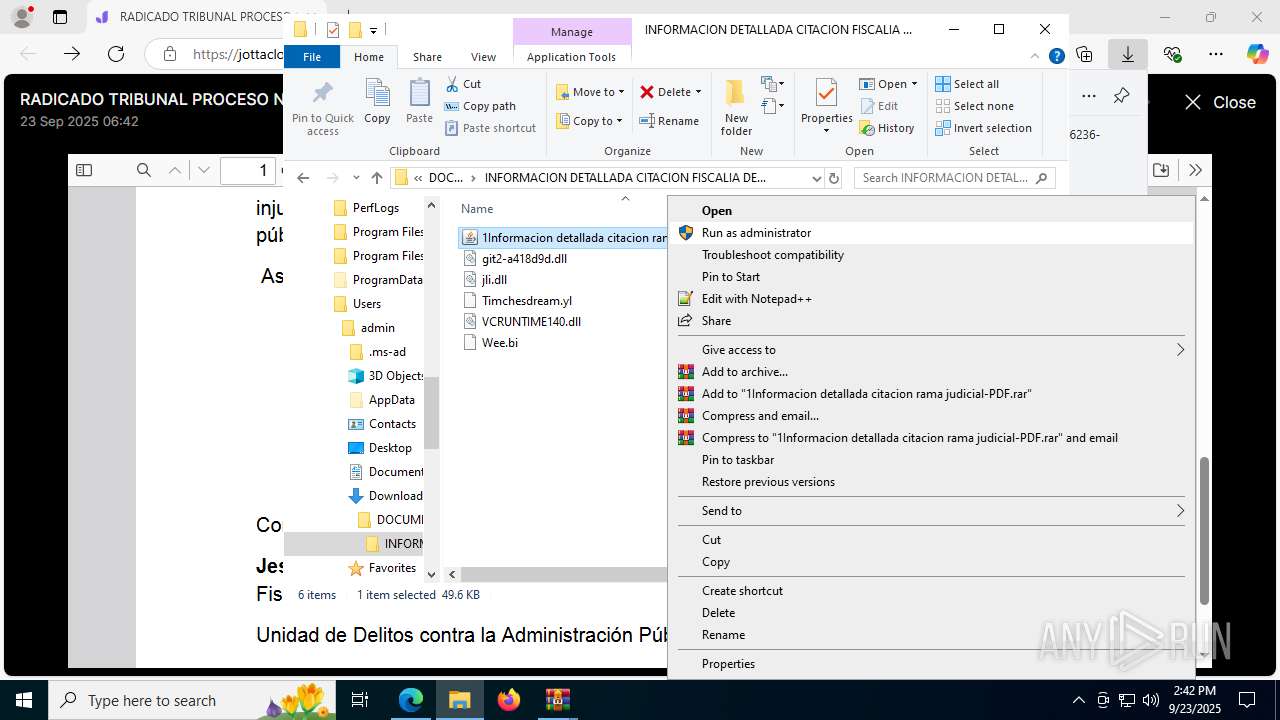Choose Restore previous versions
Screen dimensions: 1280x720
[x=931, y=482]
